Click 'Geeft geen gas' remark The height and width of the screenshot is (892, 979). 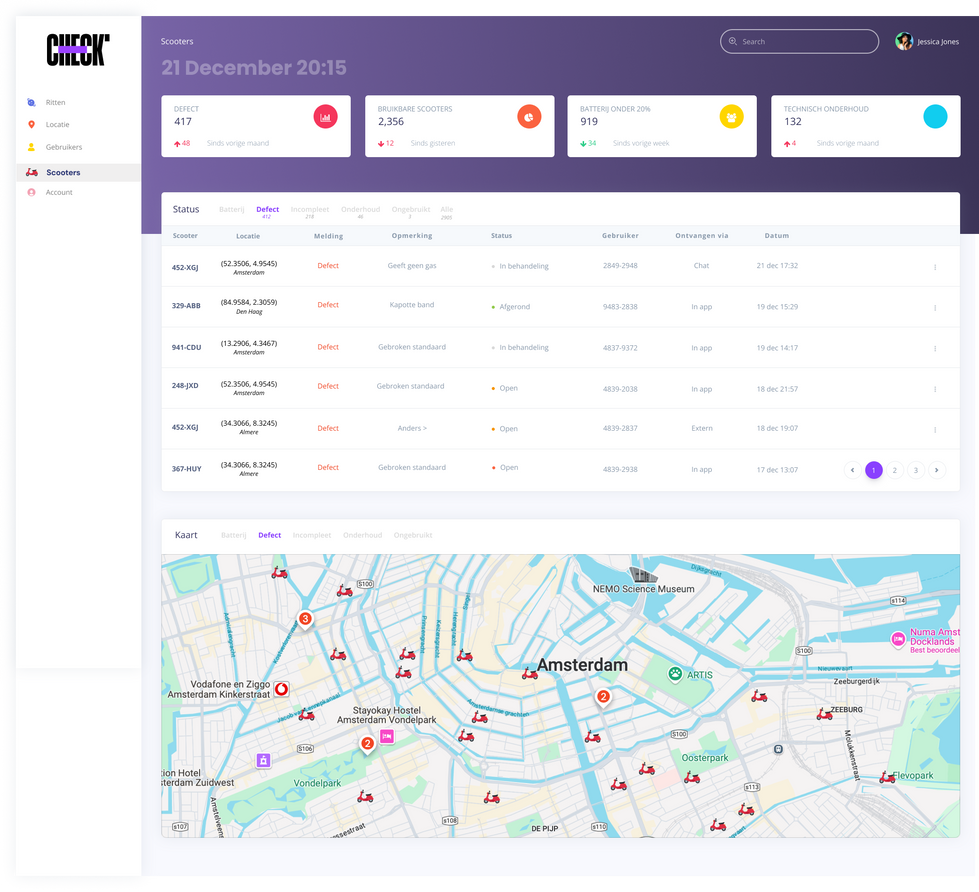[411, 265]
